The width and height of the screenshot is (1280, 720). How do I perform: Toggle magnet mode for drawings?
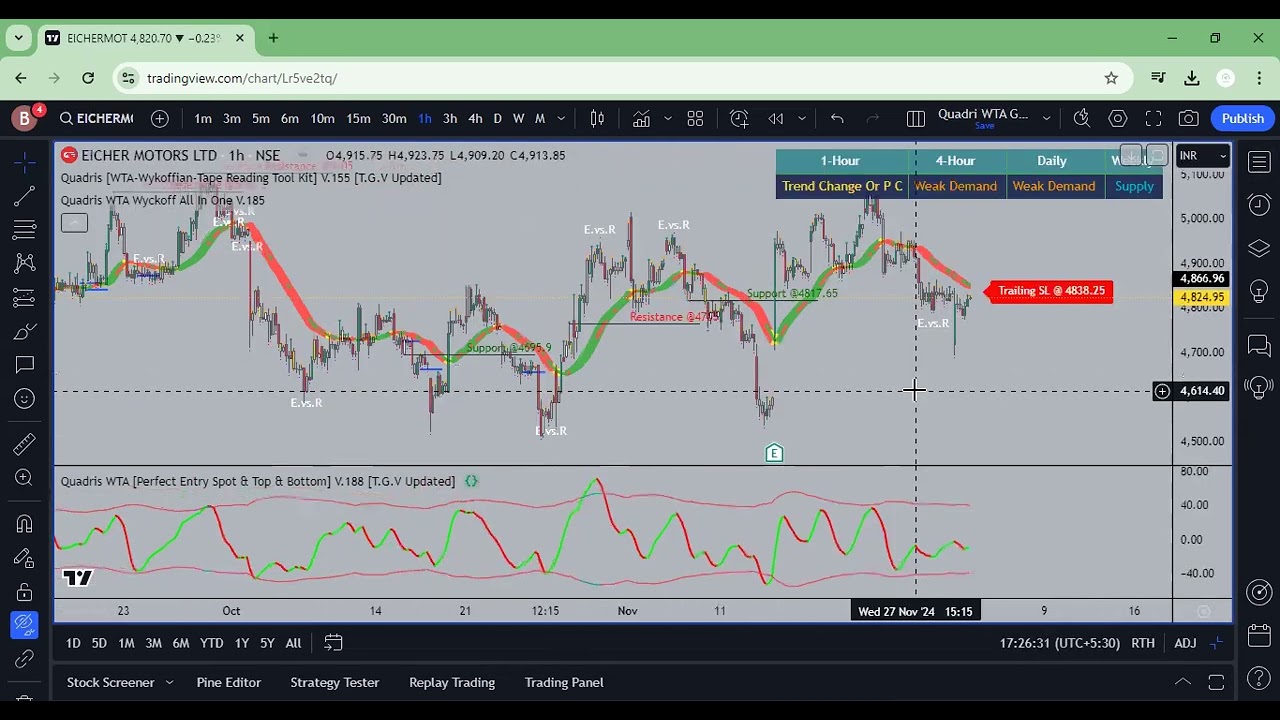[x=25, y=524]
